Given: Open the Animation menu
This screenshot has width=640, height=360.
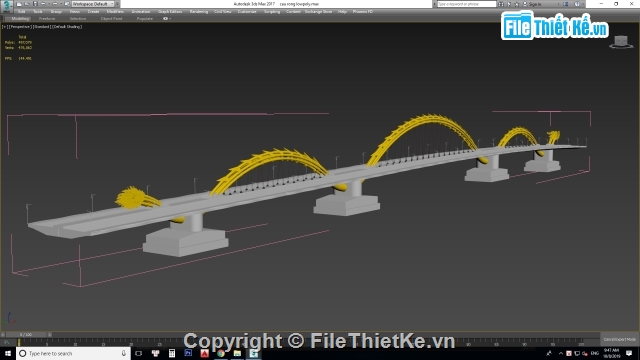Looking at the screenshot, I should 141,12.
